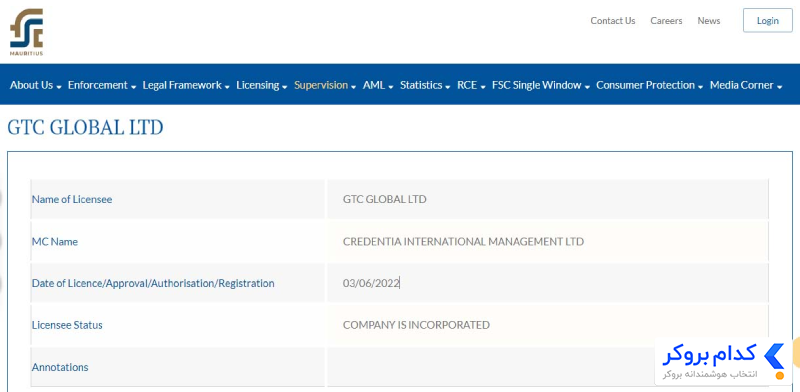Viewport: 800px width, 392px height.
Task: Open the News link
Action: pyautogui.click(x=709, y=21)
